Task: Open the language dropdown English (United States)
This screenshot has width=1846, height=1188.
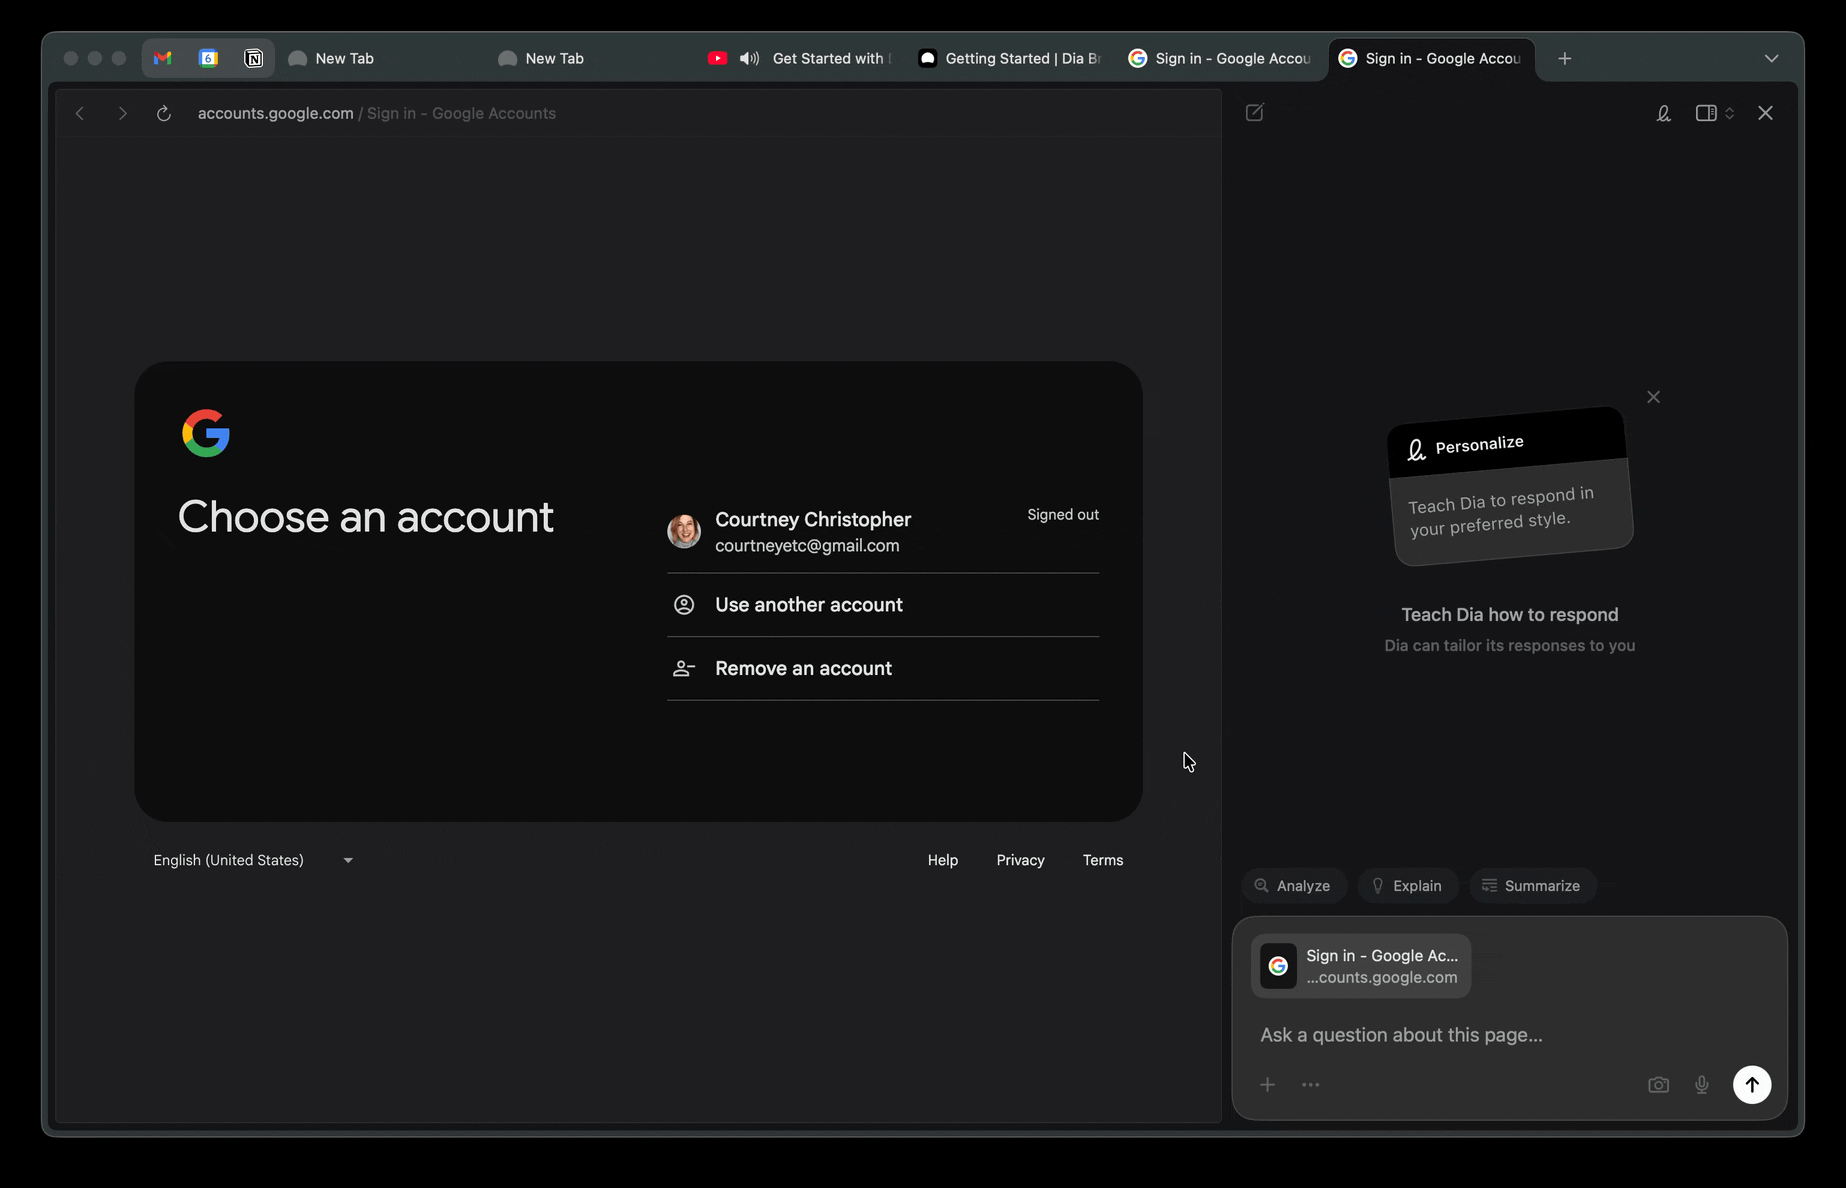Action: [253, 860]
